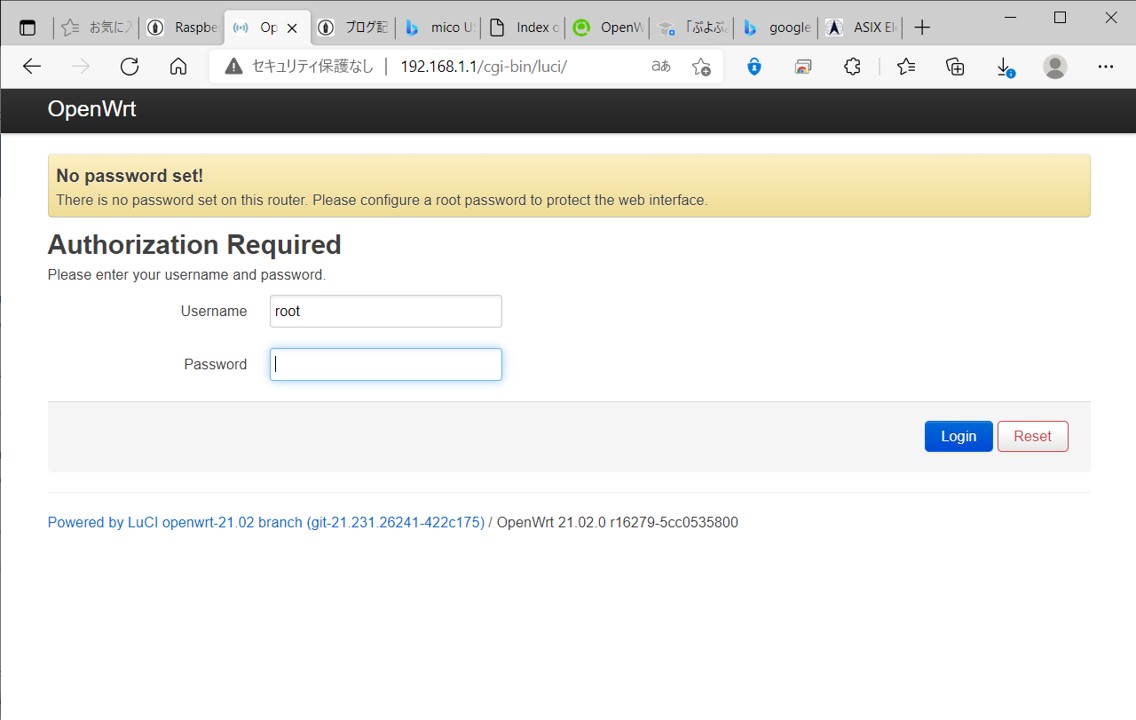Switch to the Index tab

[525, 28]
